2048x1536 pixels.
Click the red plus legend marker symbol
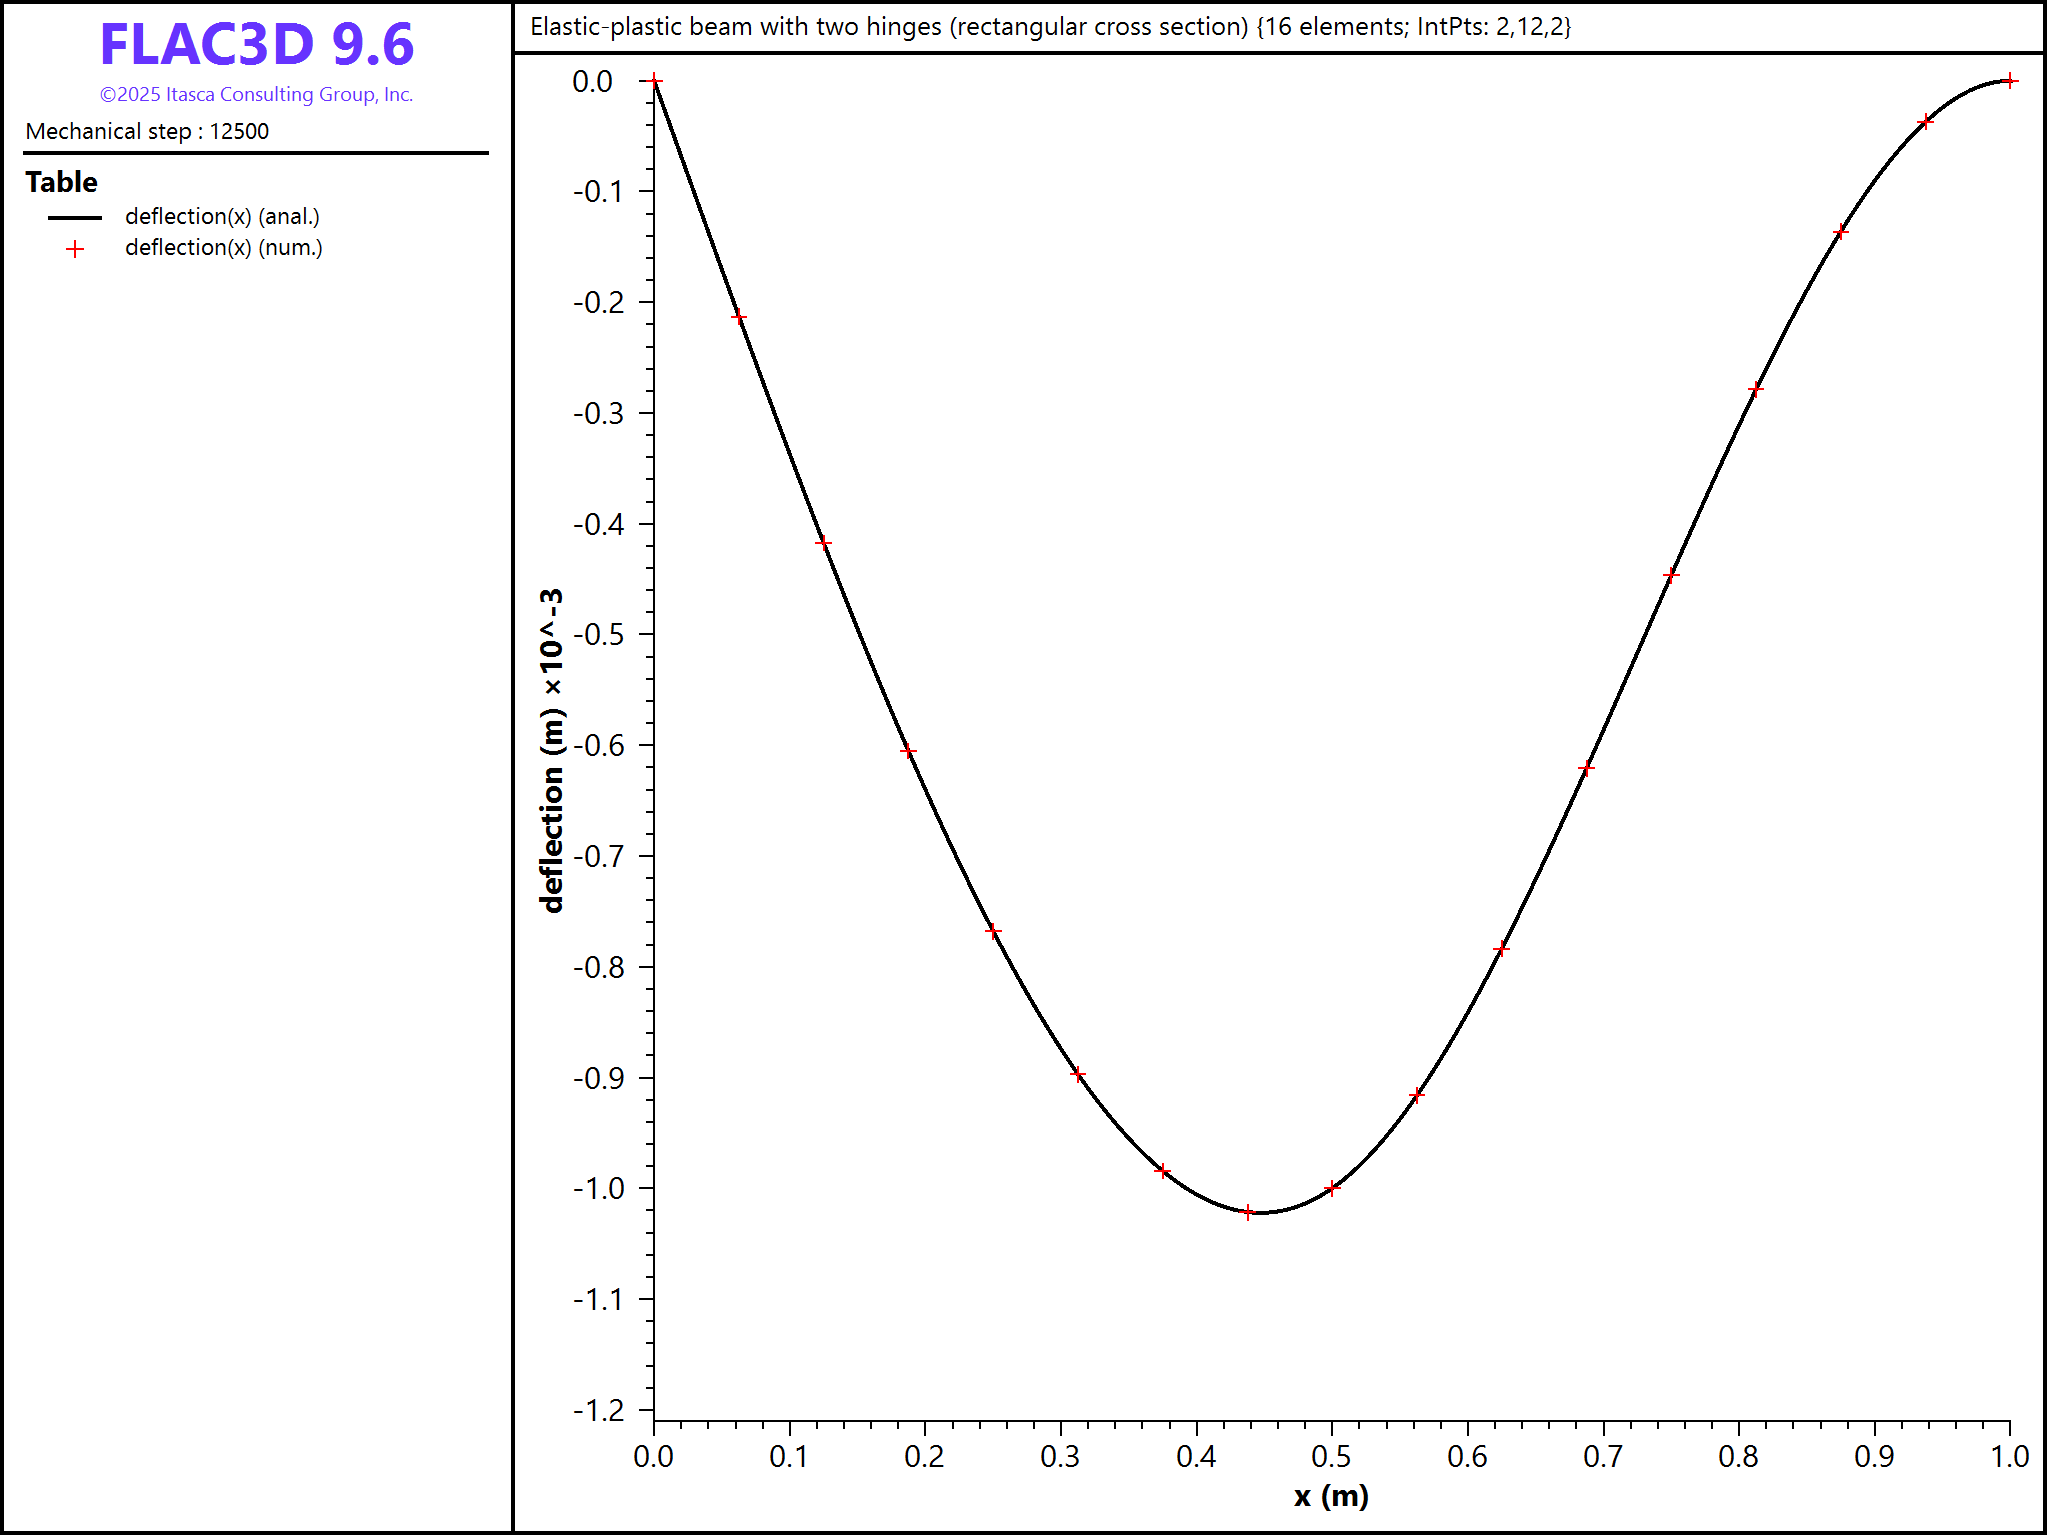coord(75,249)
